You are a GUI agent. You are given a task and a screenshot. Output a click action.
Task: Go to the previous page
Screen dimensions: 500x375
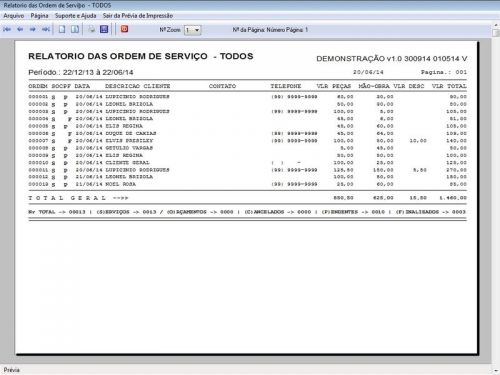[20, 29]
